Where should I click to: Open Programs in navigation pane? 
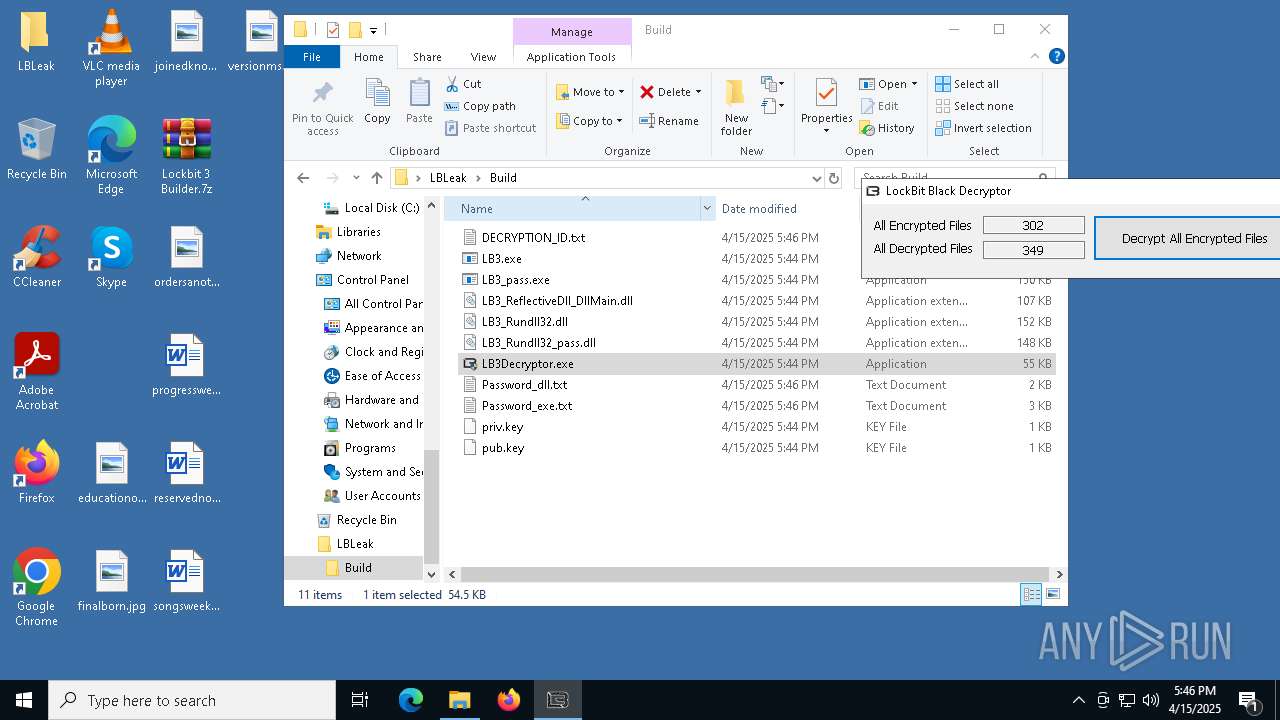point(370,448)
